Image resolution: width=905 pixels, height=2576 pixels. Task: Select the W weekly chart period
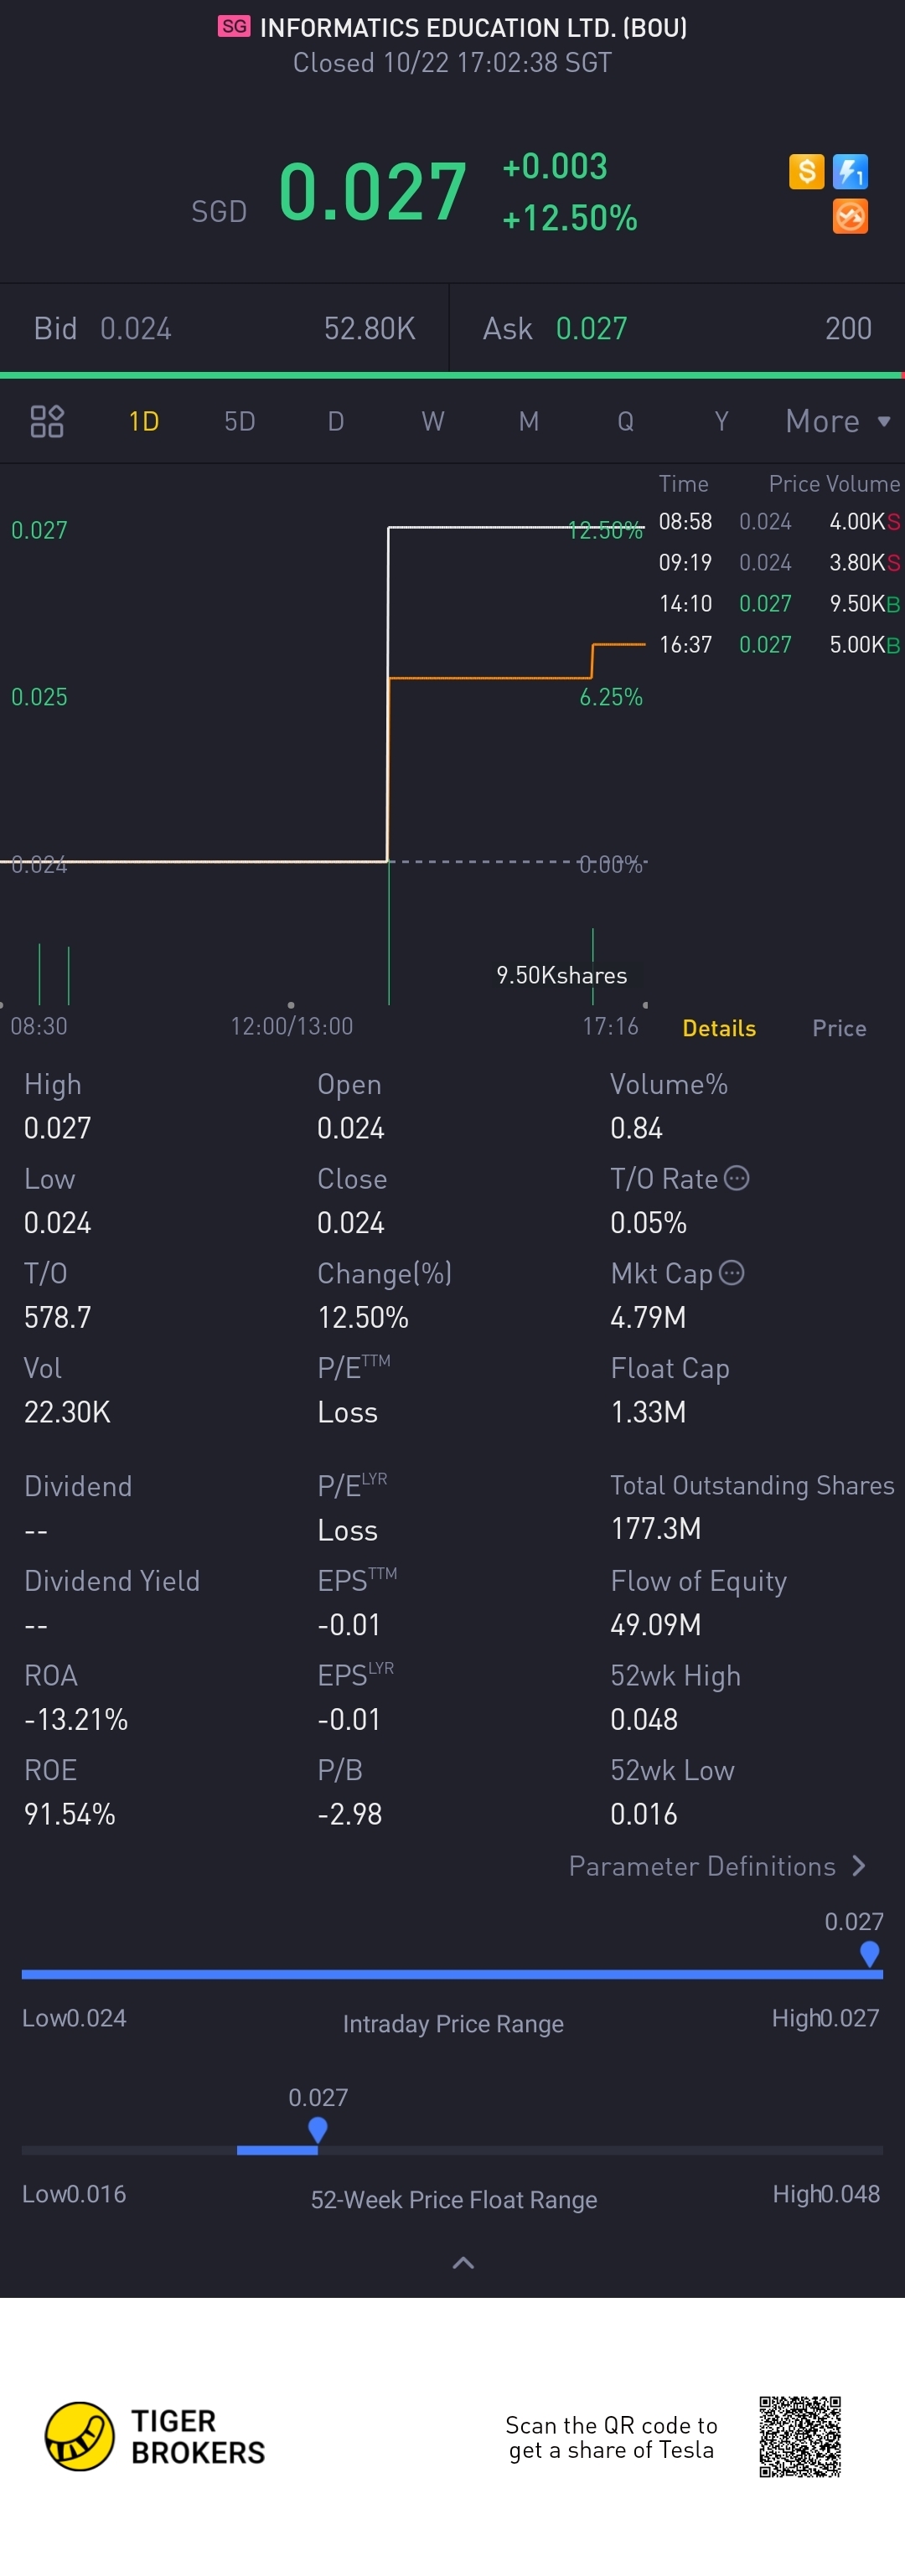(432, 421)
